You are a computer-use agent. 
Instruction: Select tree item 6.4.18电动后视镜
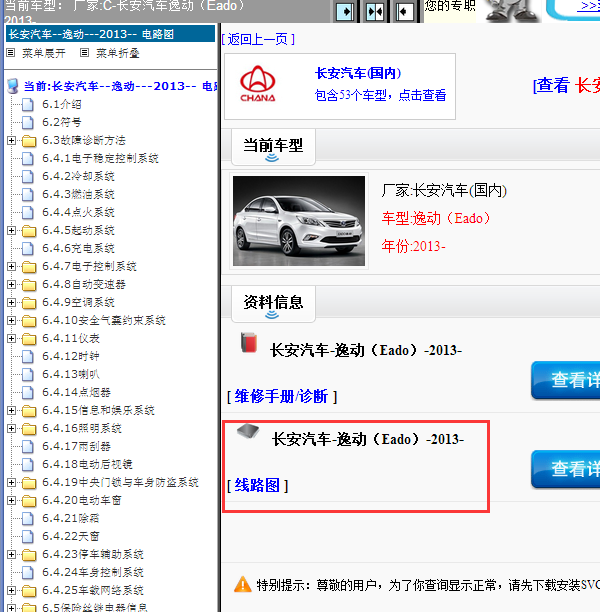coord(87,464)
